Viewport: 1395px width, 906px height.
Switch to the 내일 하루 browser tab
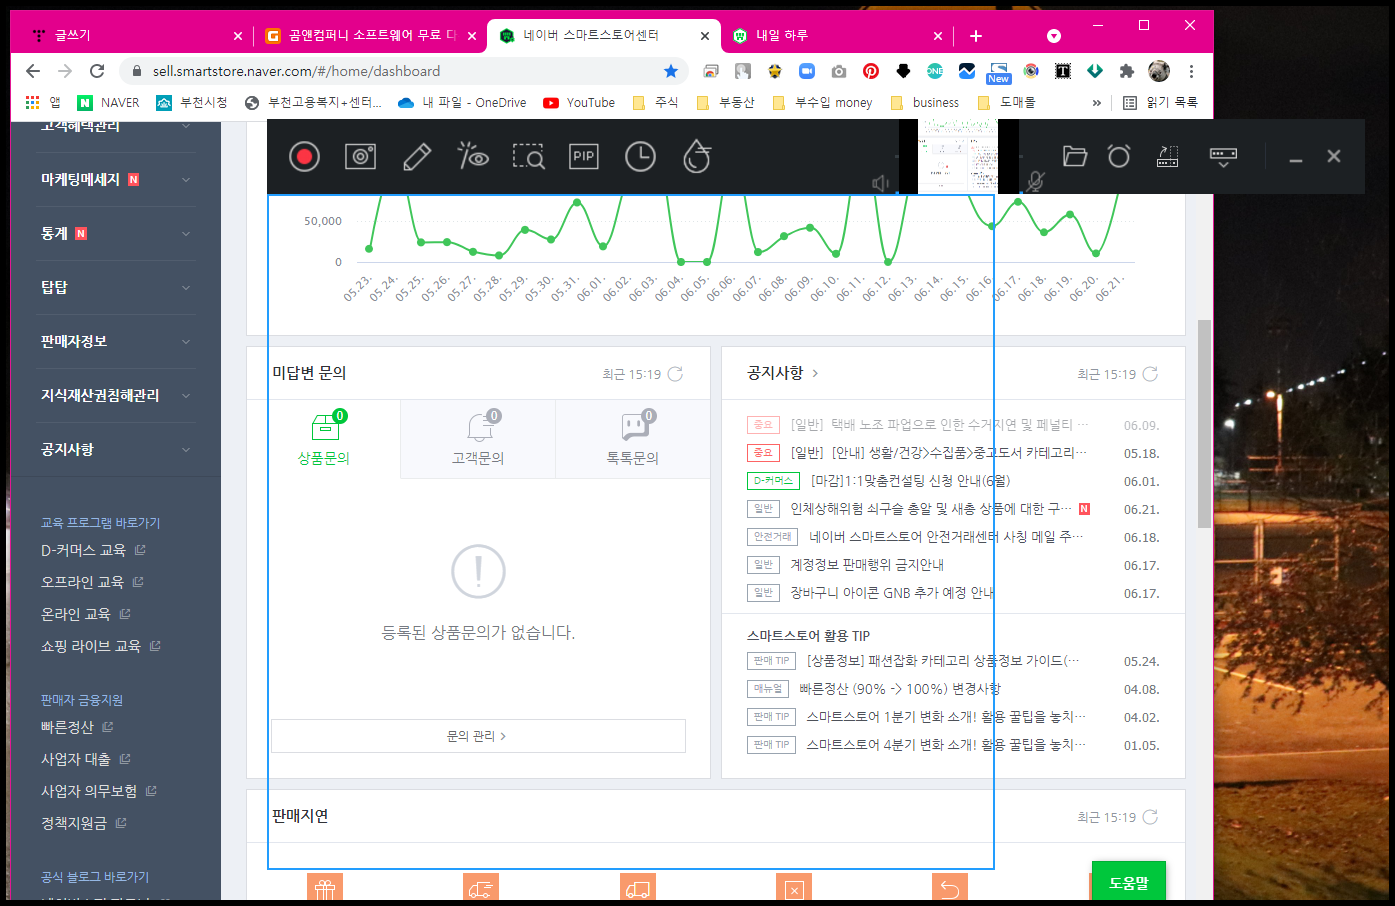pyautogui.click(x=836, y=36)
